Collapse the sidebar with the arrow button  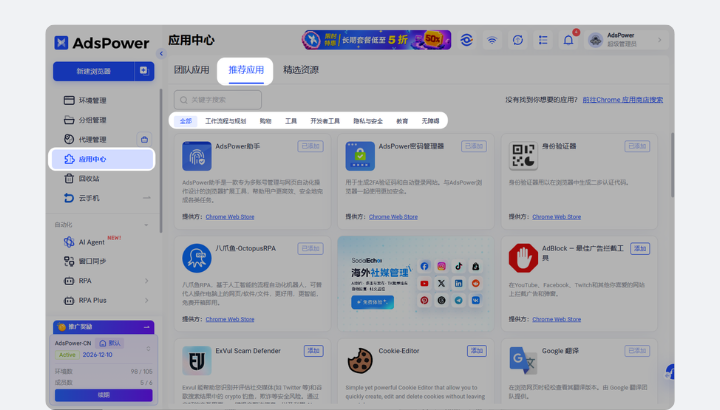pyautogui.click(x=161, y=54)
